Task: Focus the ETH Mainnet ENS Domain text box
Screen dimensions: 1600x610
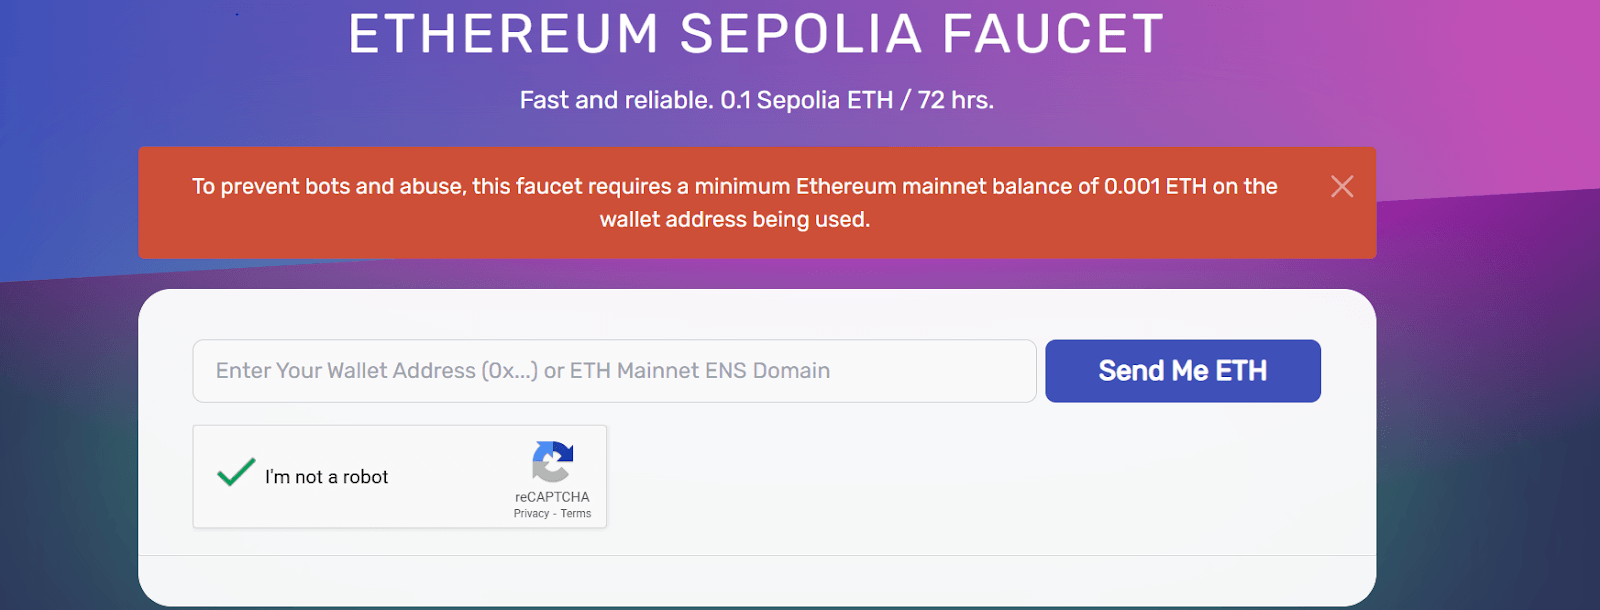Action: [x=613, y=370]
